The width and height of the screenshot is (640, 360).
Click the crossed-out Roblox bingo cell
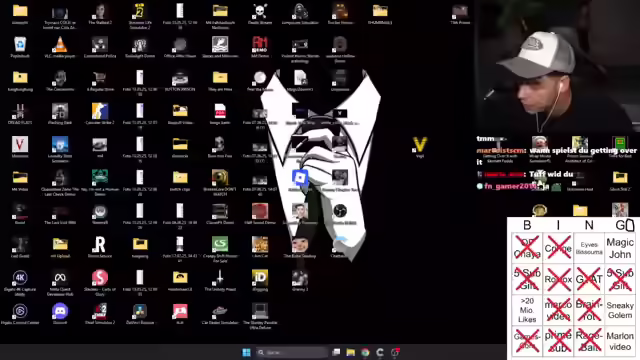(558, 279)
